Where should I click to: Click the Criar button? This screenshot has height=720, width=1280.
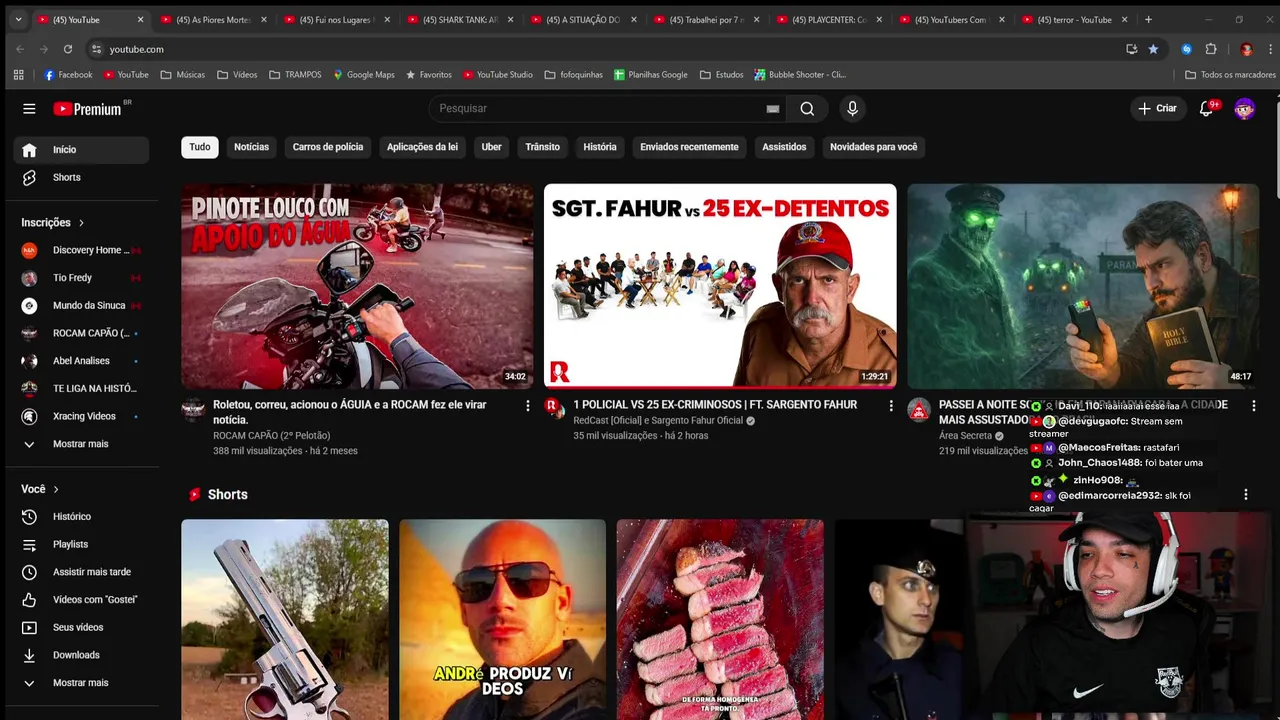click(x=1157, y=108)
